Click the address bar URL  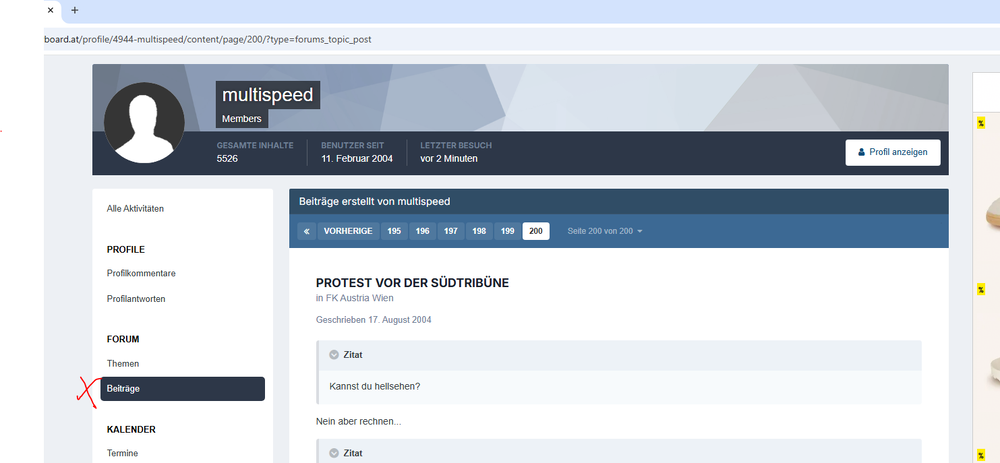click(x=207, y=40)
